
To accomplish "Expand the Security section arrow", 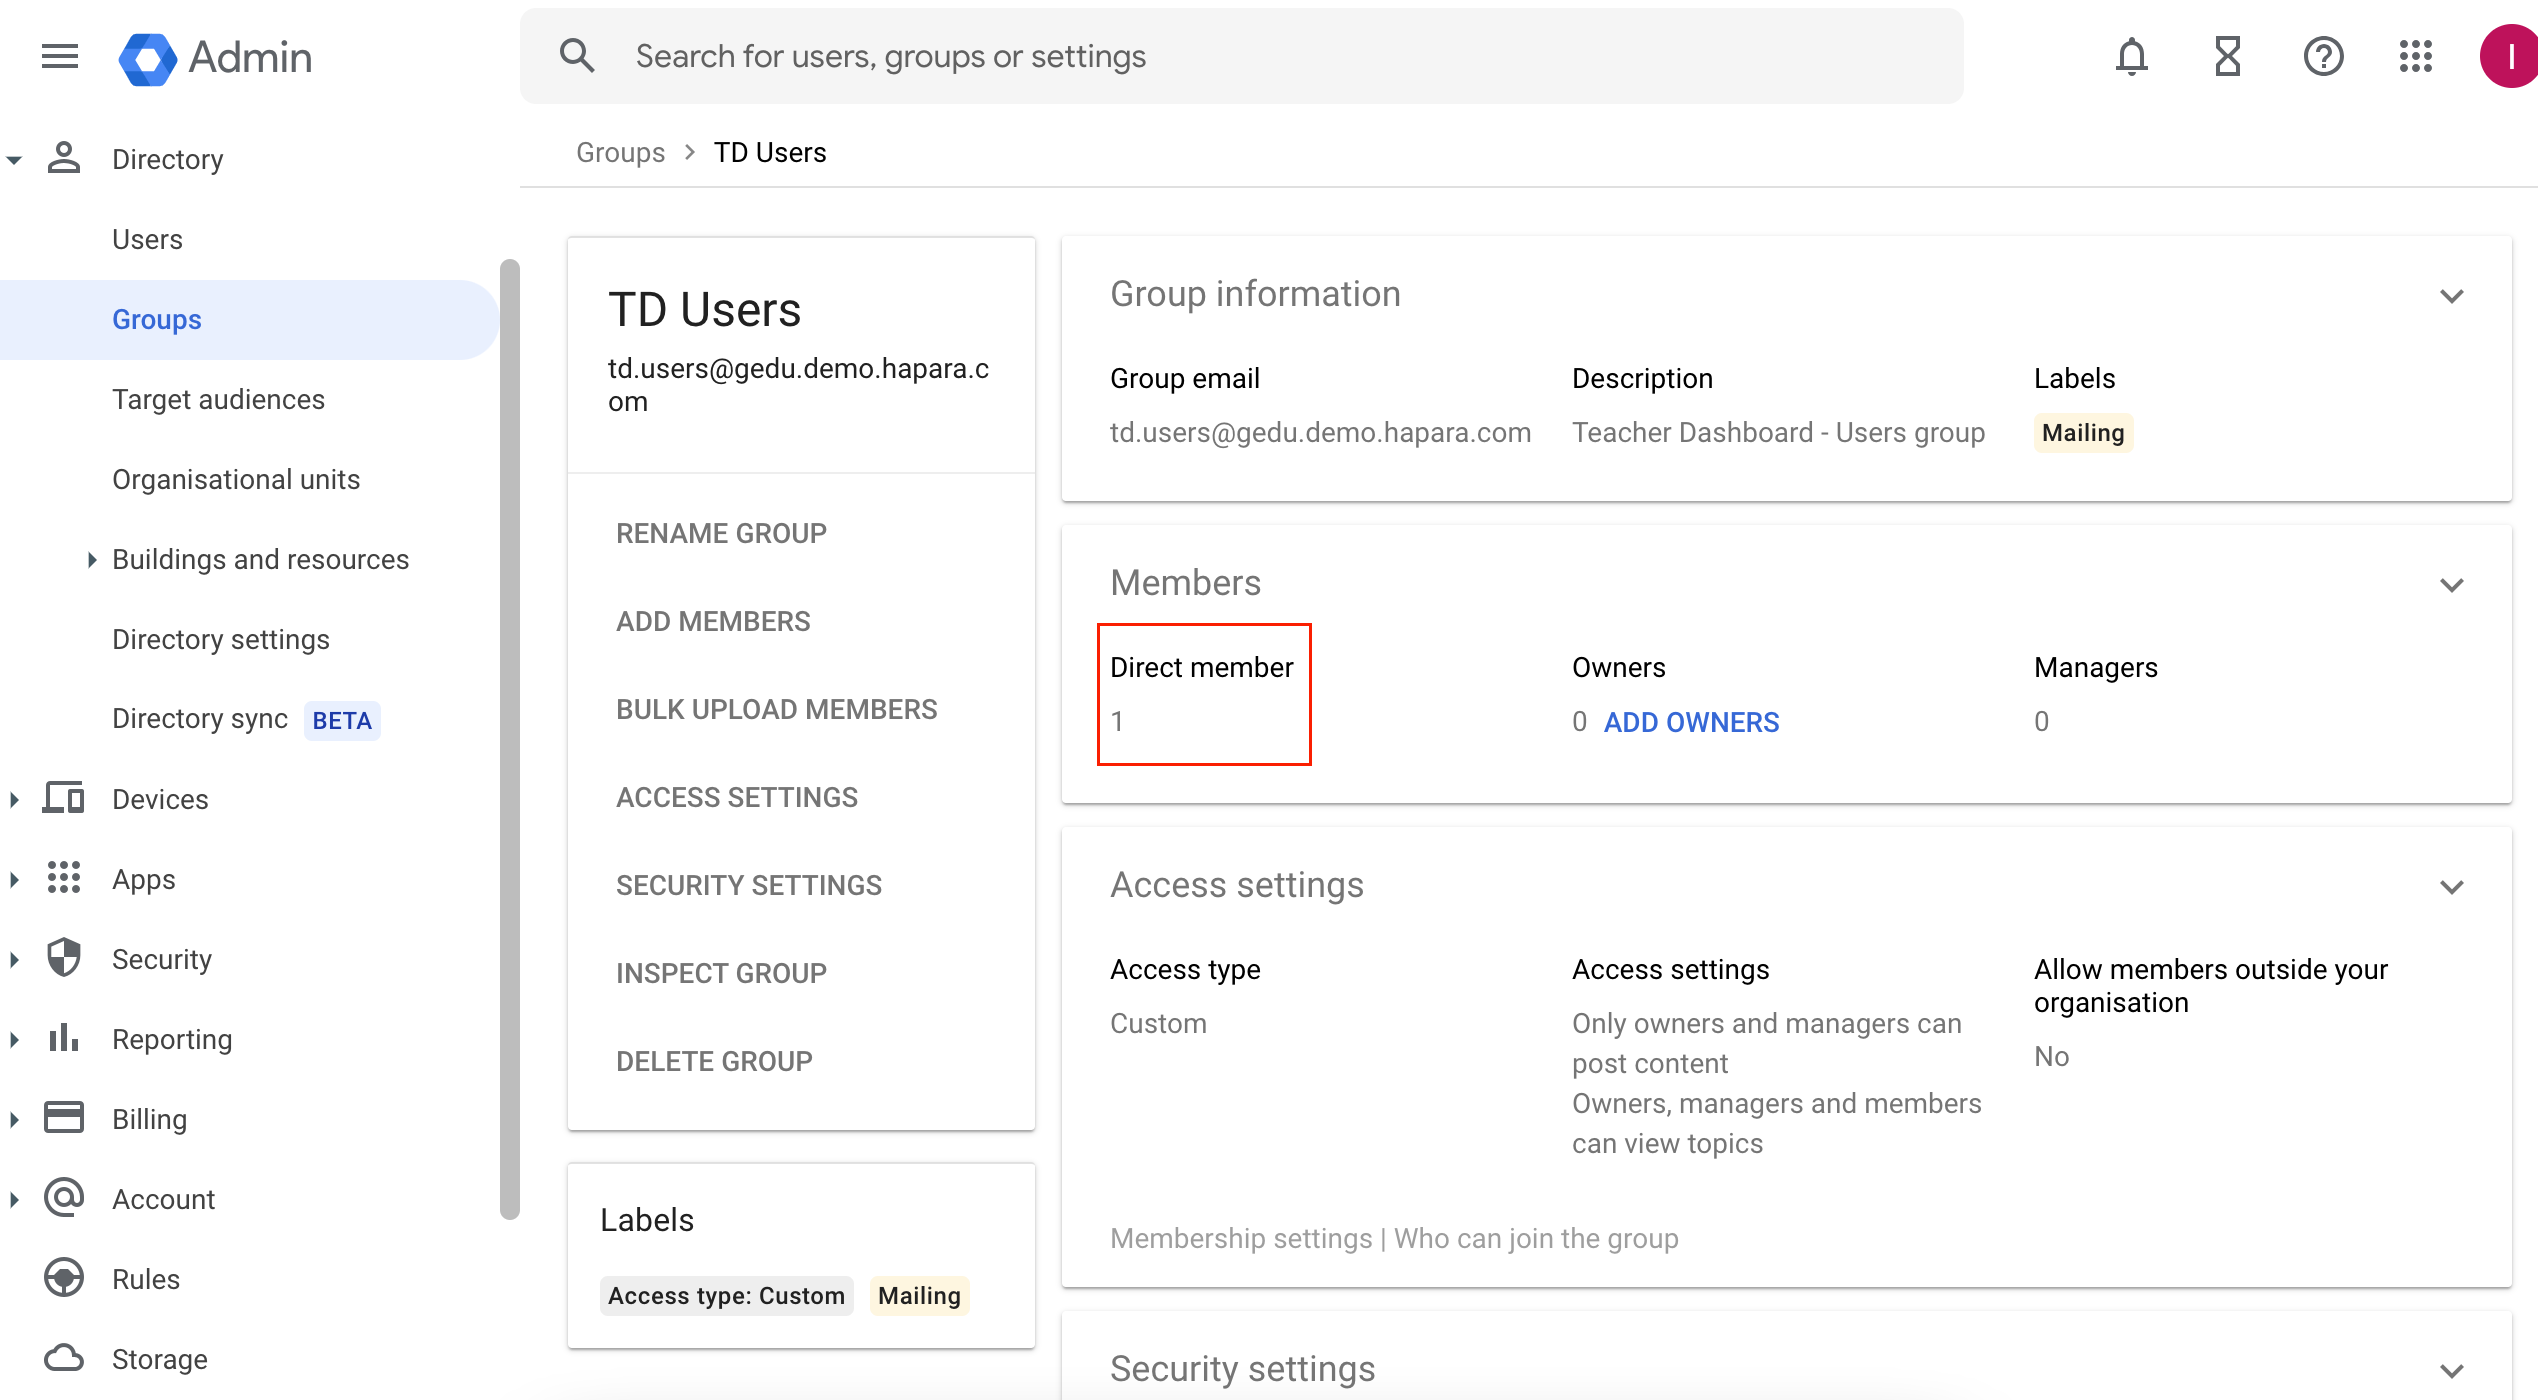I will [x=14, y=960].
